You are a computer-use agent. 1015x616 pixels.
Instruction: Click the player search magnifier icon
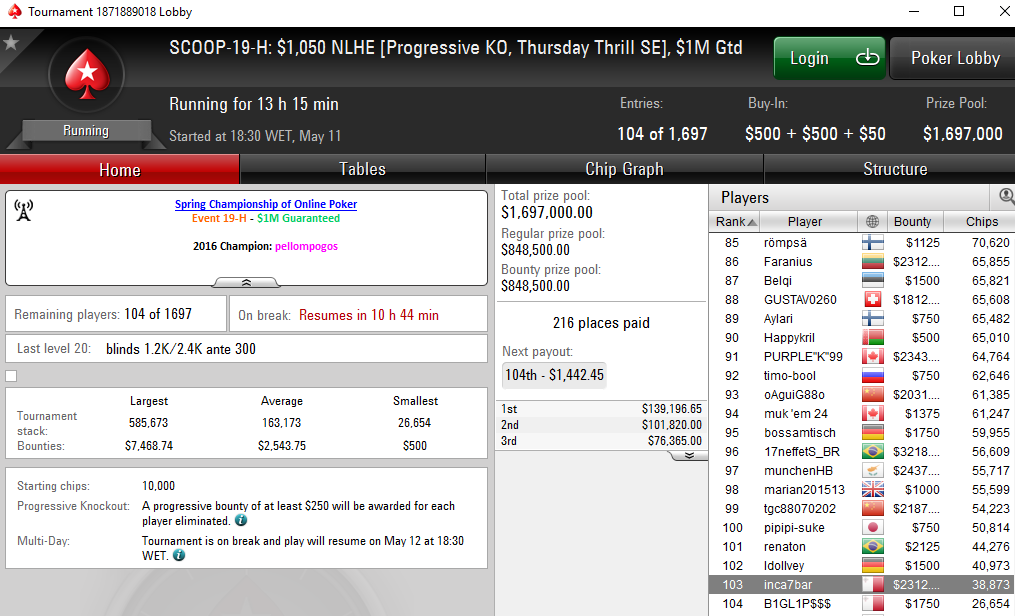coord(1006,195)
